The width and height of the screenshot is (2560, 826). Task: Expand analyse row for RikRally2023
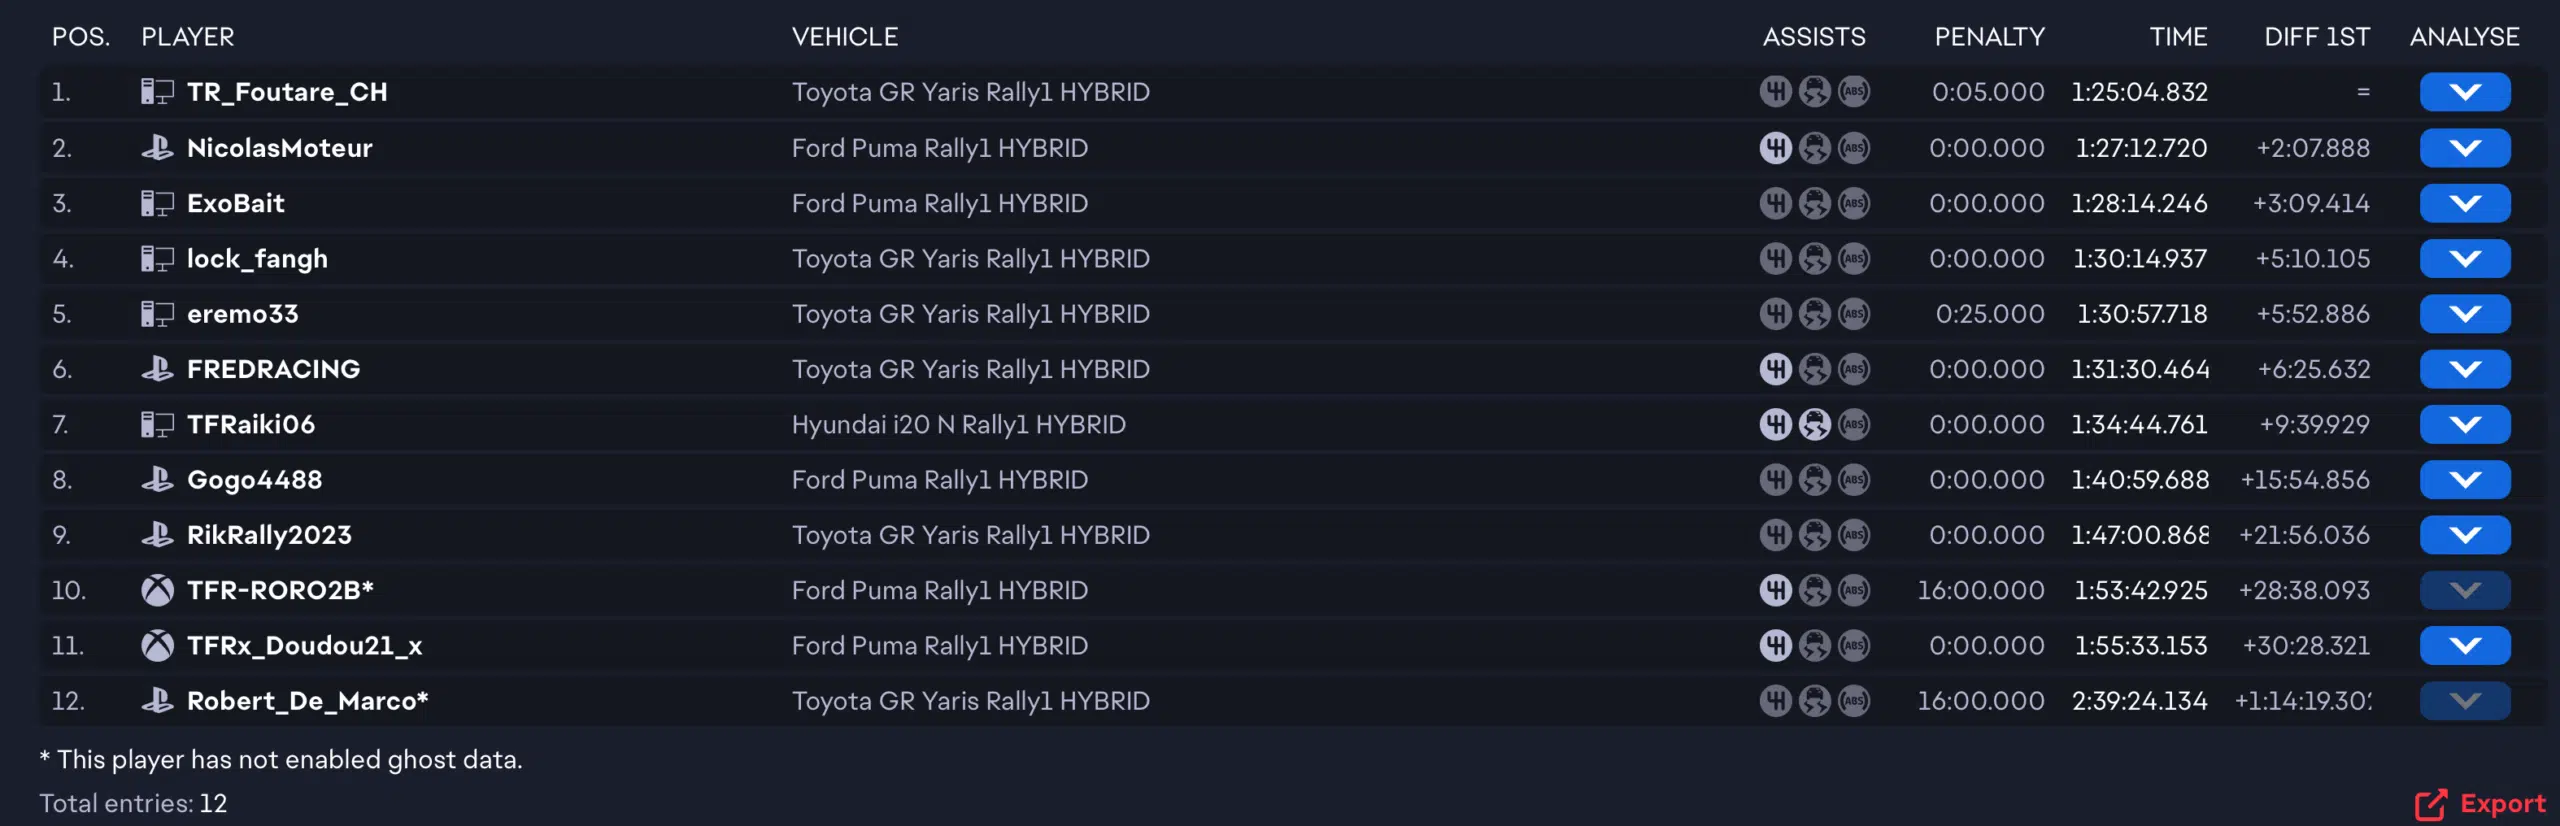coord(2464,535)
